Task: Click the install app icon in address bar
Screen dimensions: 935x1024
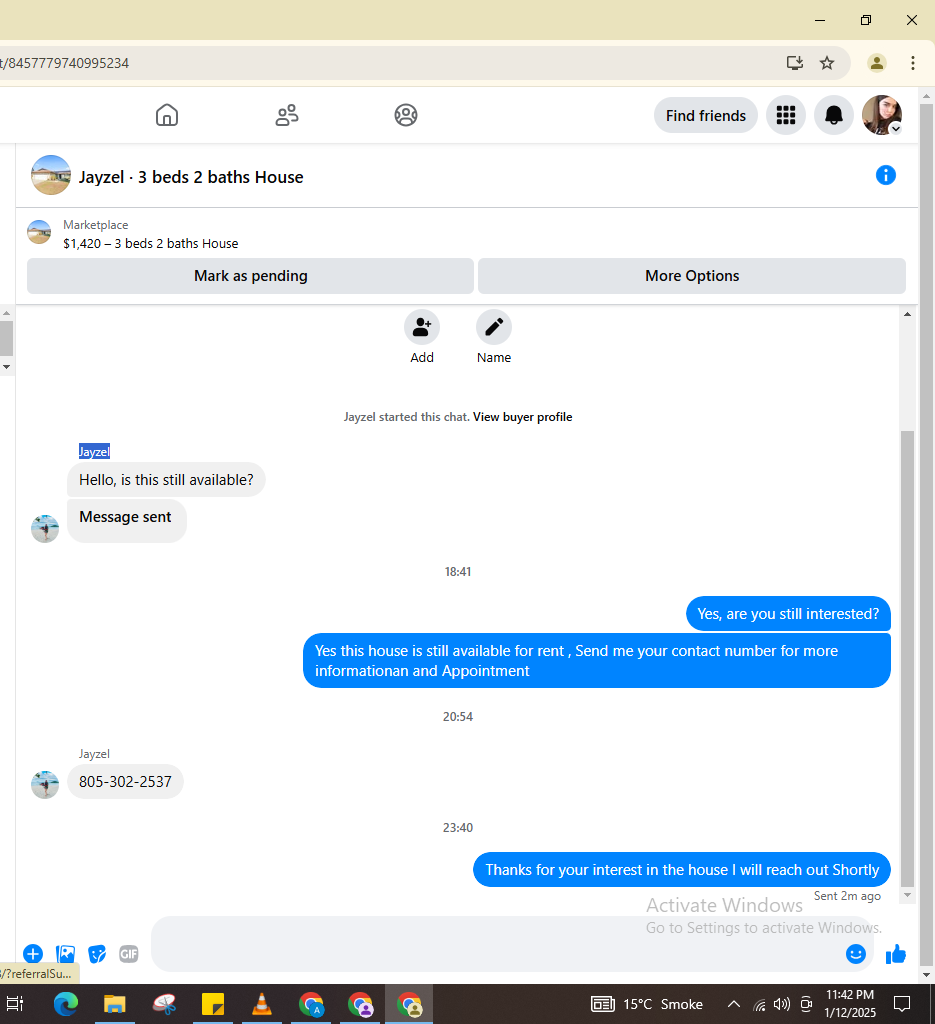Action: click(794, 63)
